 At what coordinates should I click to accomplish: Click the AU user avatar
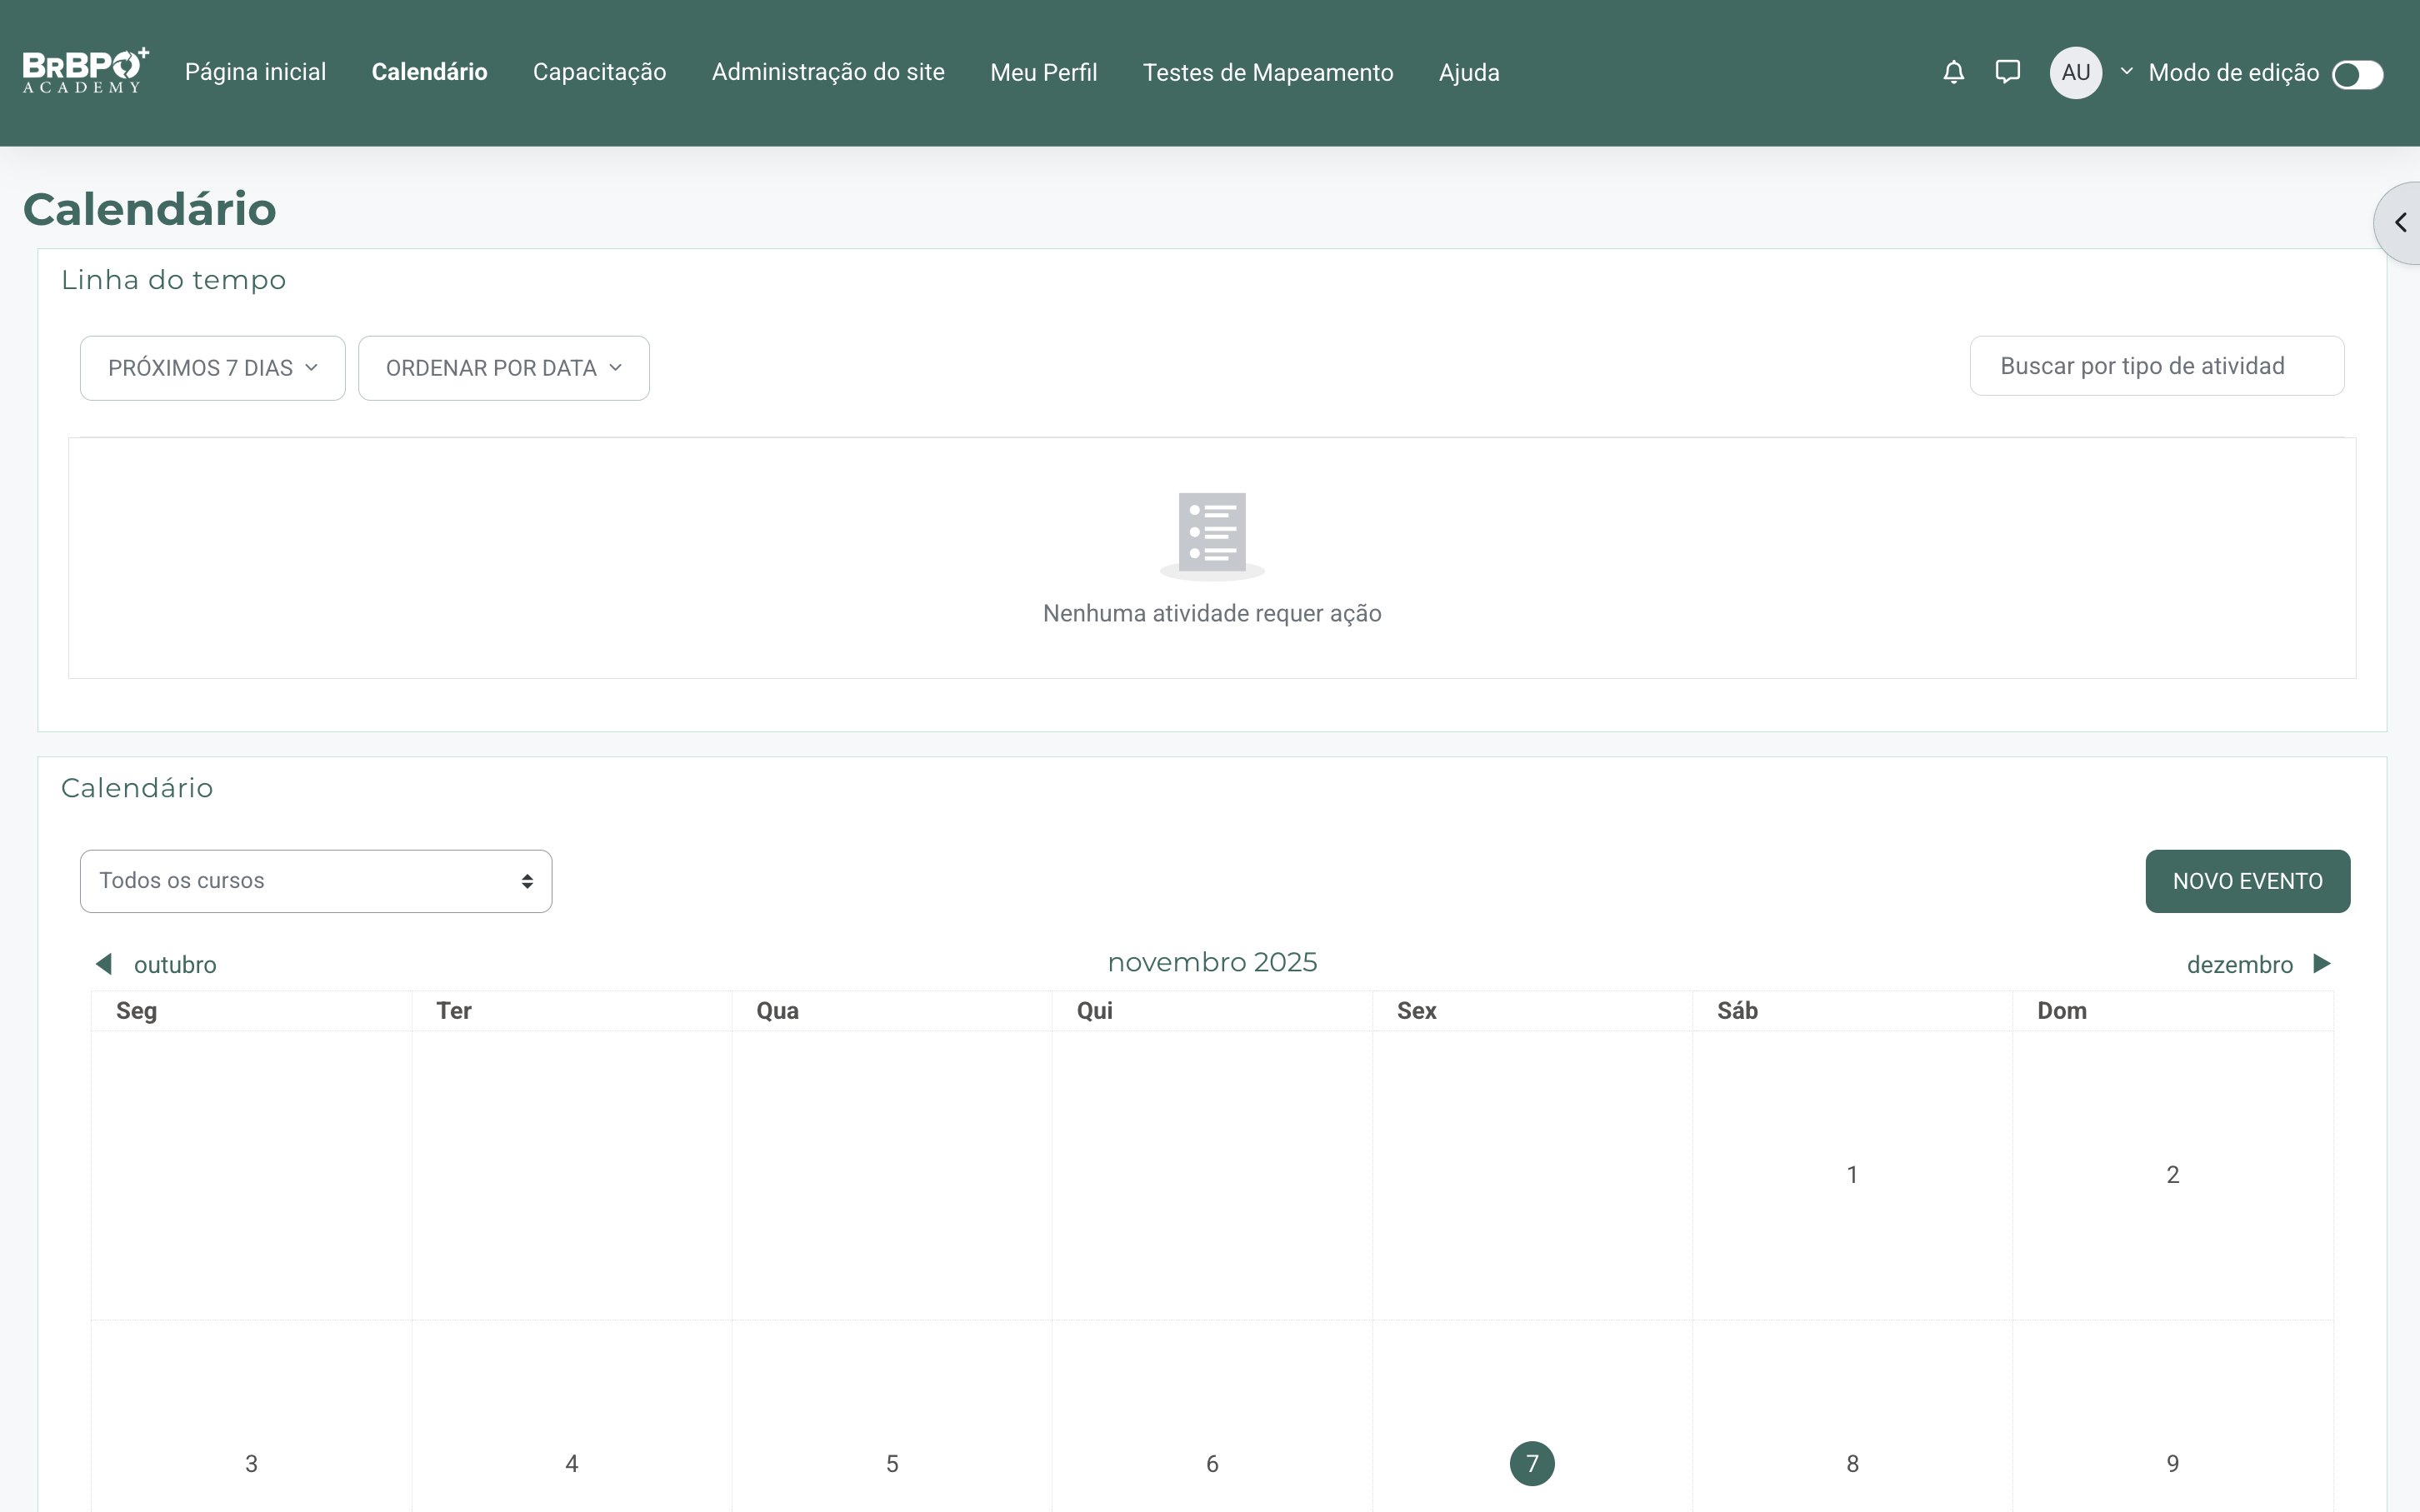pyautogui.click(x=2075, y=72)
